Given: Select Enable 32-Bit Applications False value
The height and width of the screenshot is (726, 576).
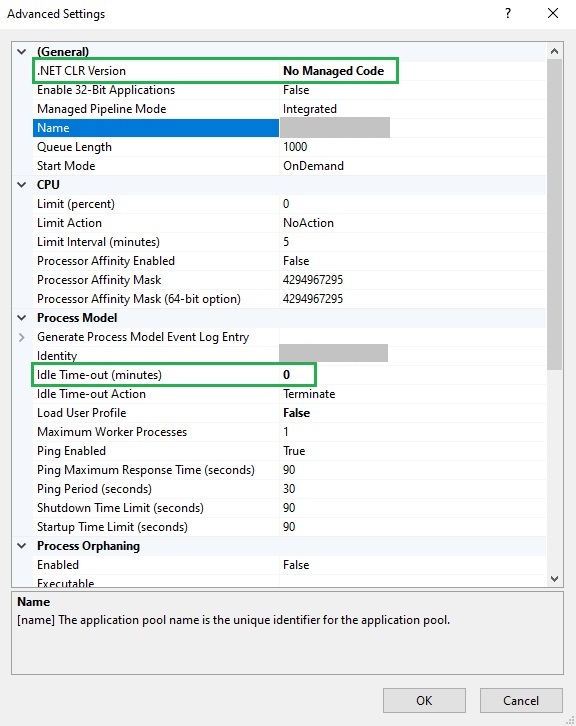Looking at the screenshot, I should coord(296,90).
